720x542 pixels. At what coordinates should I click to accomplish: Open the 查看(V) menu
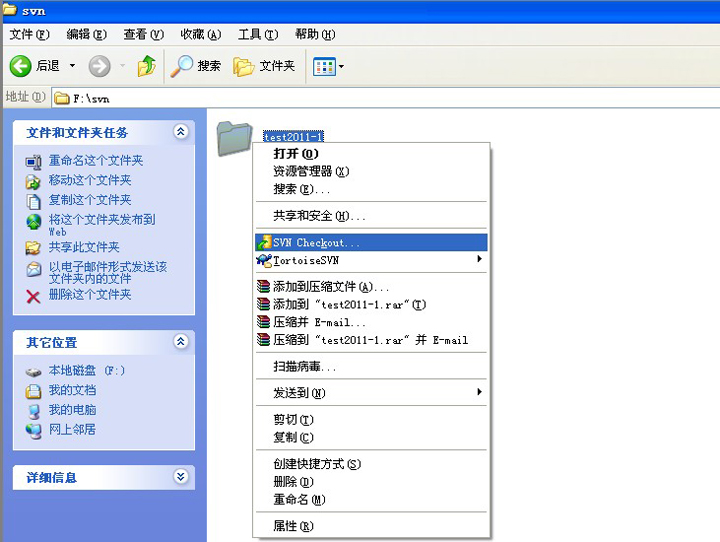(x=143, y=34)
